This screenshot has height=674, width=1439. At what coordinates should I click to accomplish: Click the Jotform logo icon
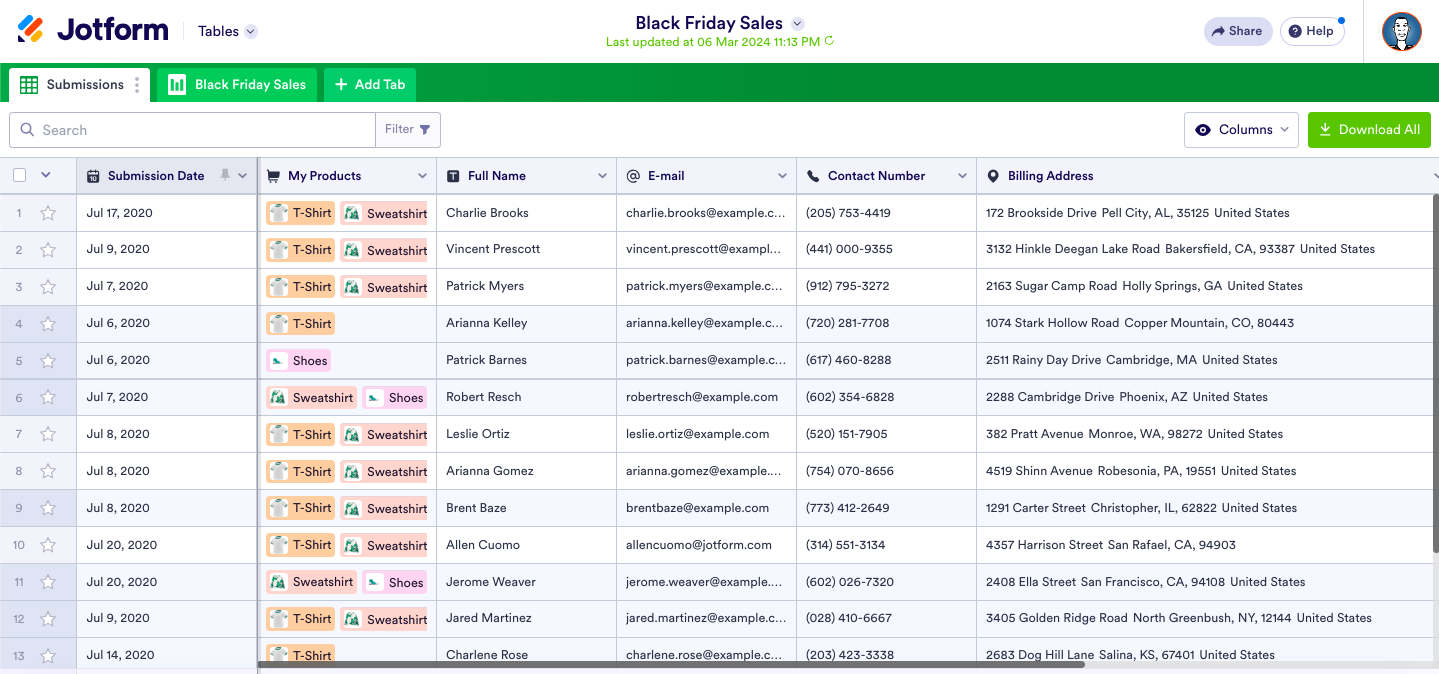pyautogui.click(x=31, y=30)
